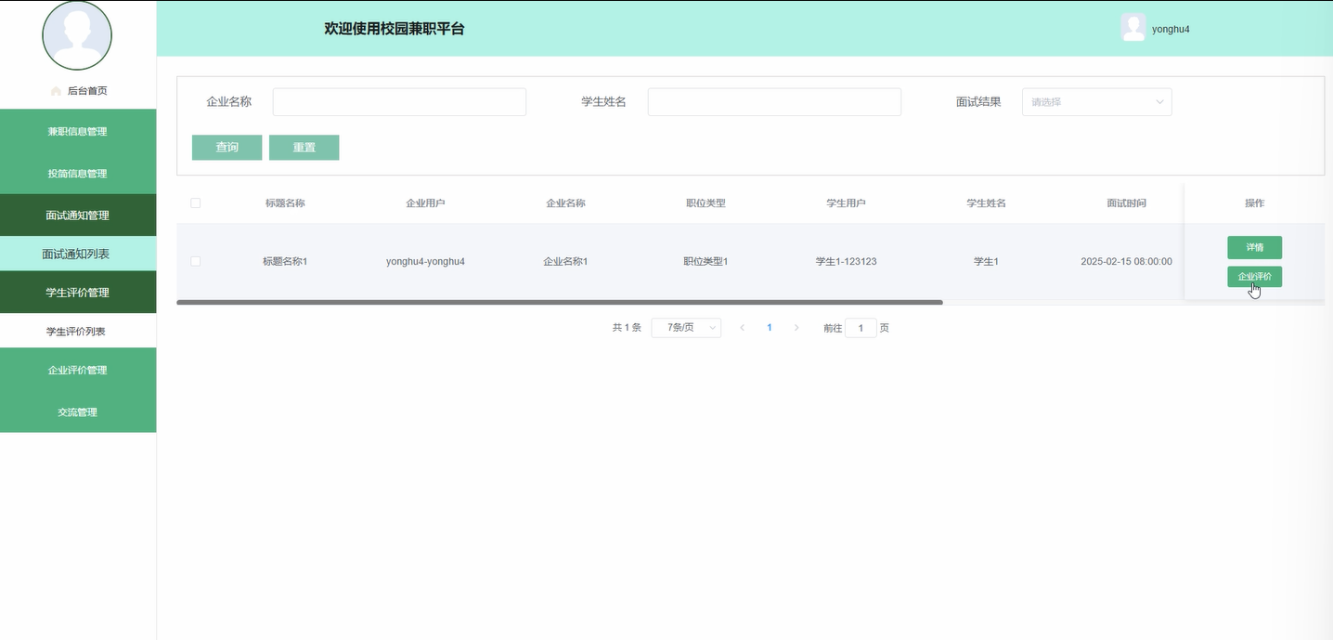
Task: Open the 面试结果 dropdown
Action: click(x=1097, y=102)
